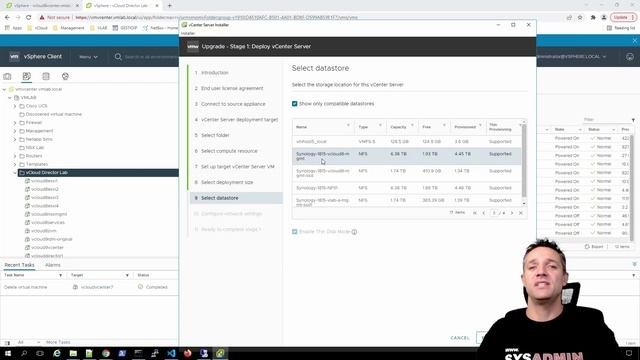Image resolution: width=640 pixels, height=360 pixels.
Task: Go to first page of datastores
Action: tap(475, 213)
